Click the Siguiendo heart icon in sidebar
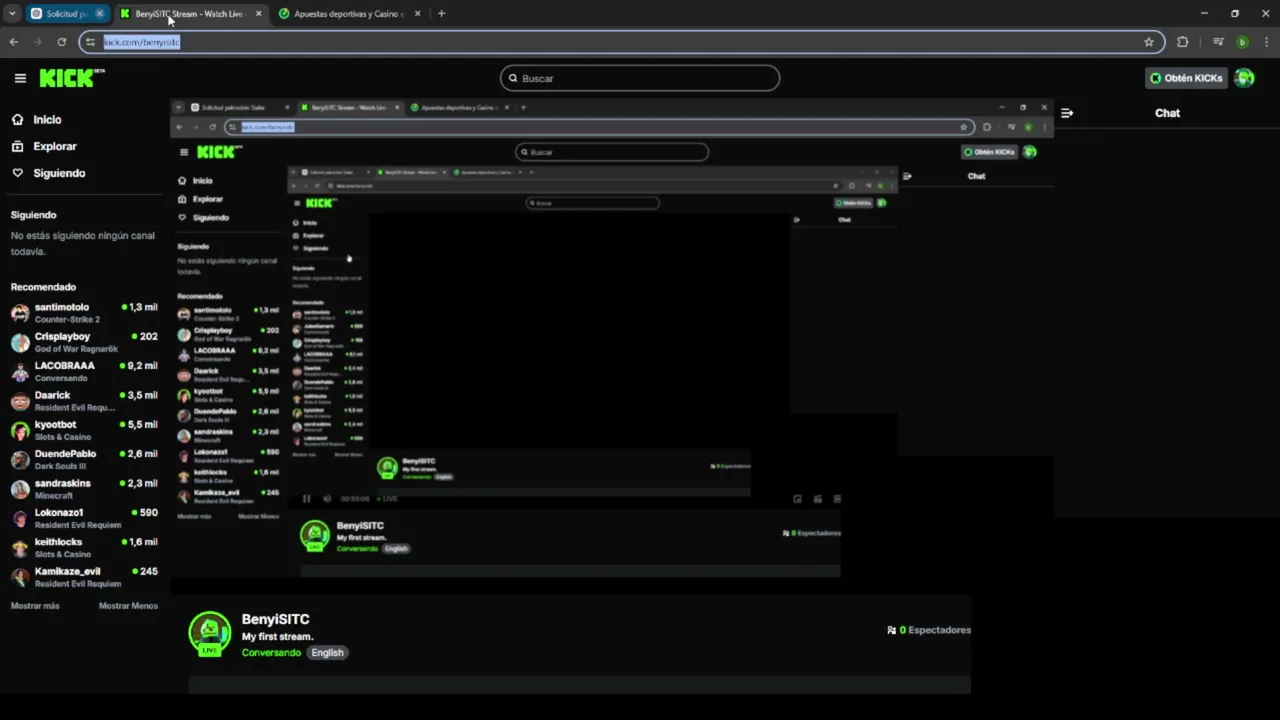Screen dimensions: 1280x720 pyautogui.click(x=18, y=173)
